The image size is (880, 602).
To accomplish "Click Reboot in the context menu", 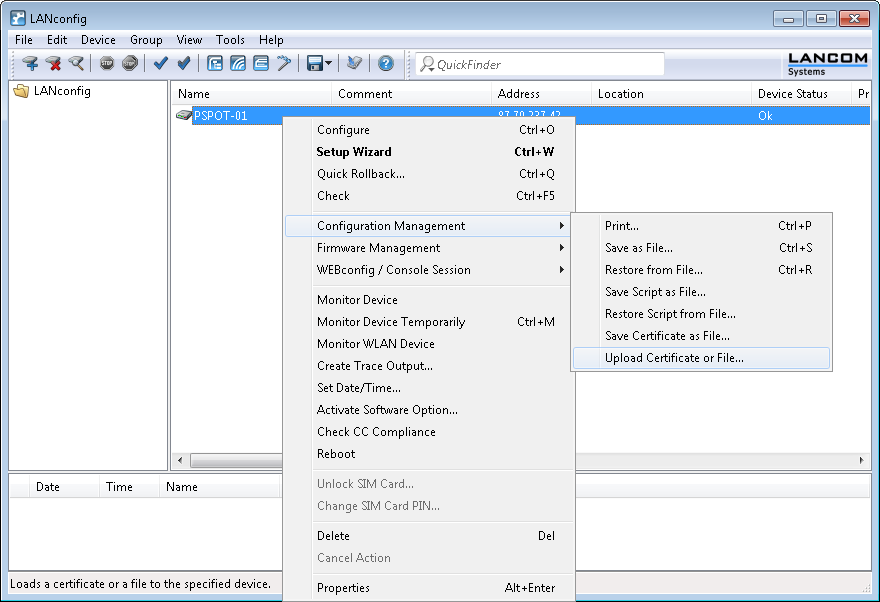I will tap(336, 454).
